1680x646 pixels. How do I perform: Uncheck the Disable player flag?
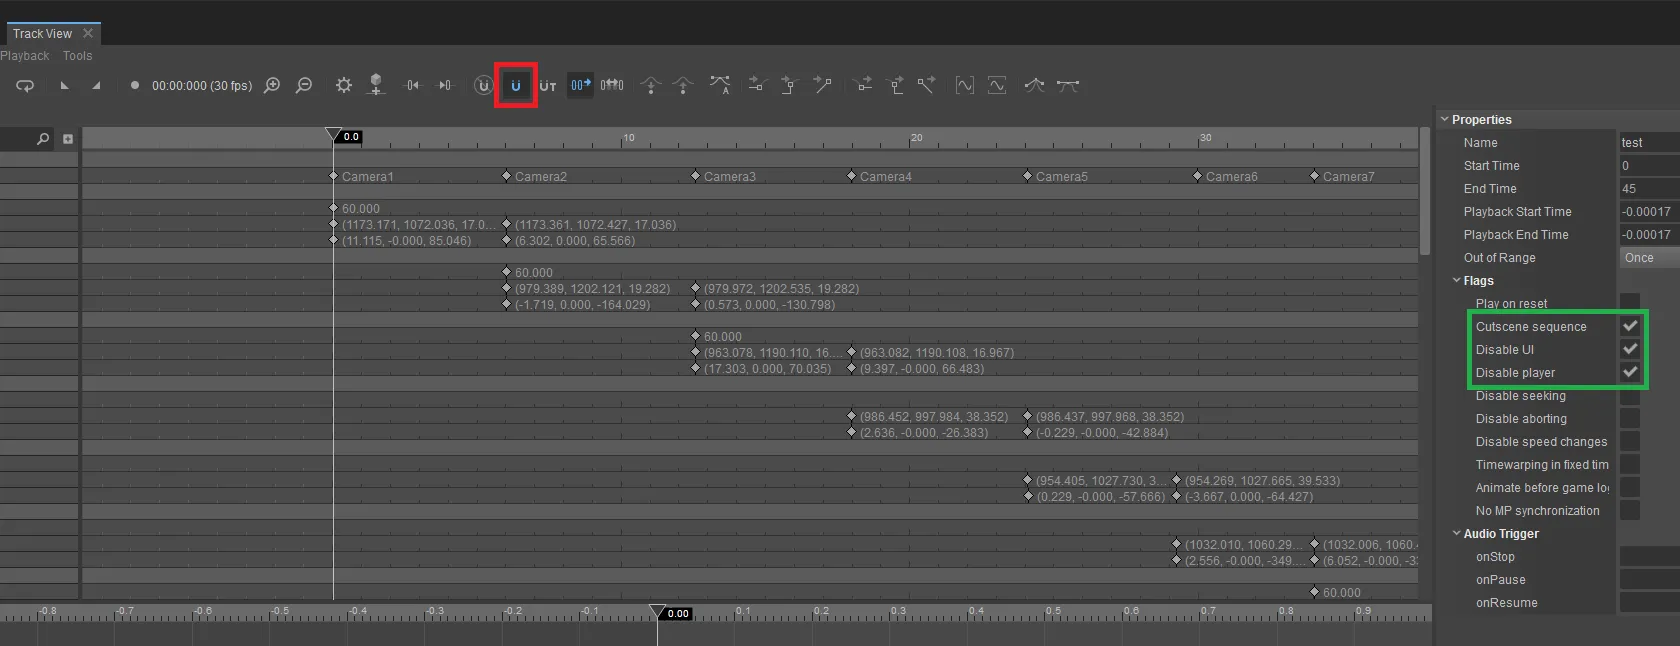[x=1630, y=372]
